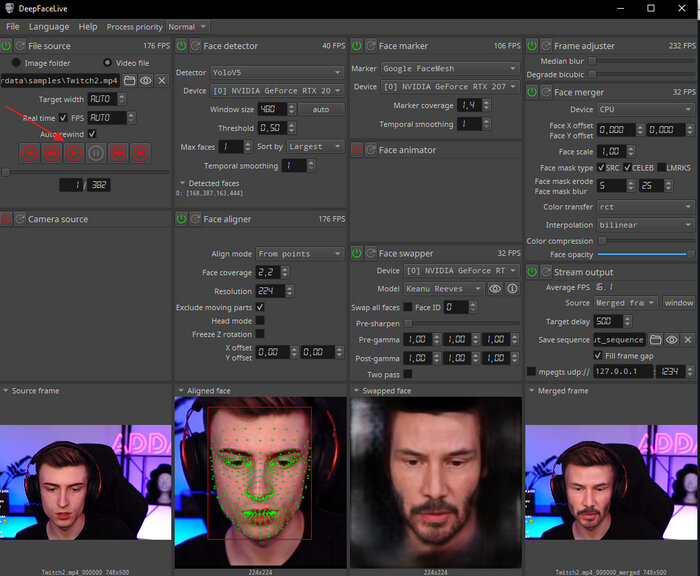Enable Head mode checkbox
This screenshot has height=576, width=700.
(x=260, y=321)
